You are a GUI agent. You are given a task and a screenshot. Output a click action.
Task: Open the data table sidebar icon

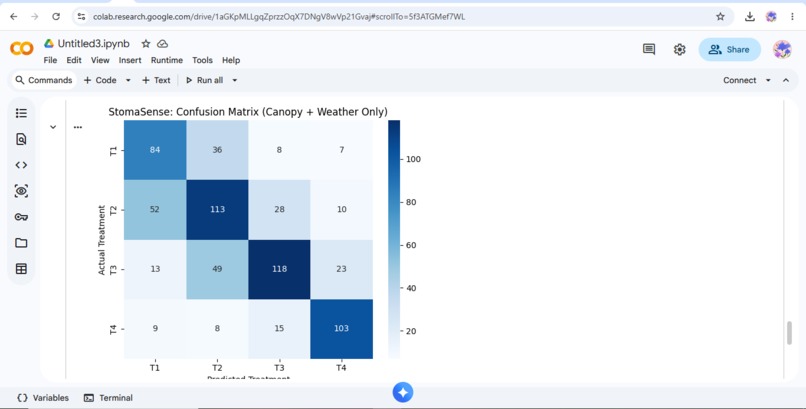pyautogui.click(x=21, y=269)
